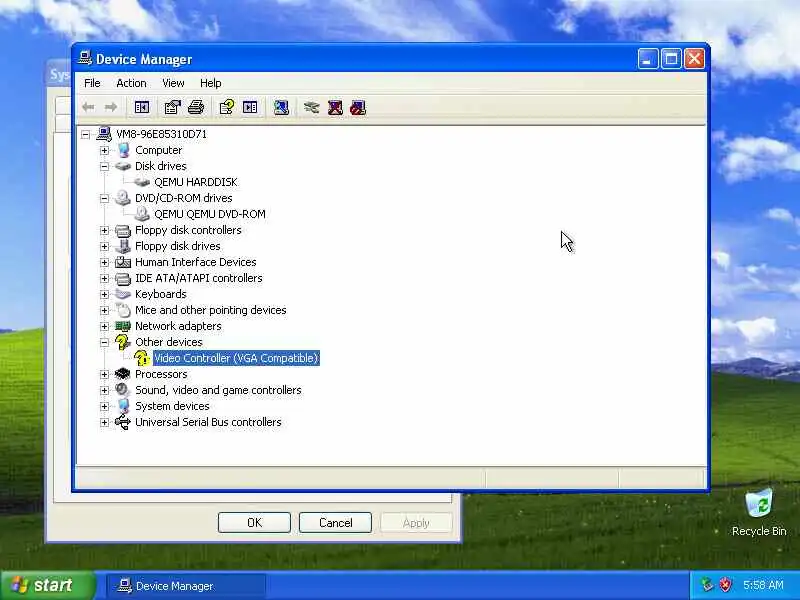Collapse the Other devices category
Viewport: 800px width, 600px height.
click(105, 342)
